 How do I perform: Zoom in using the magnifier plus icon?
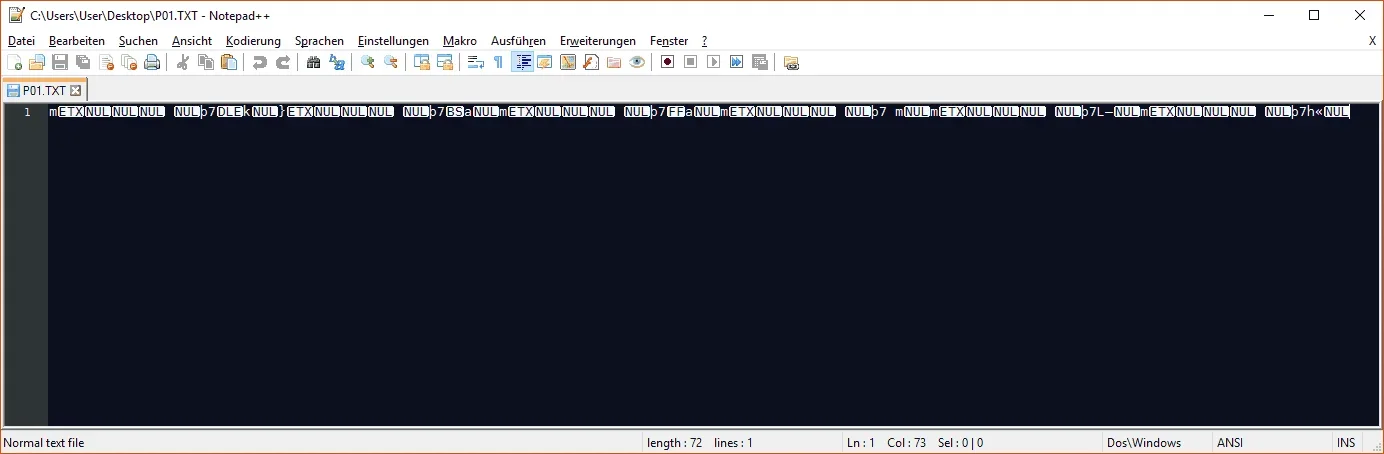368,62
